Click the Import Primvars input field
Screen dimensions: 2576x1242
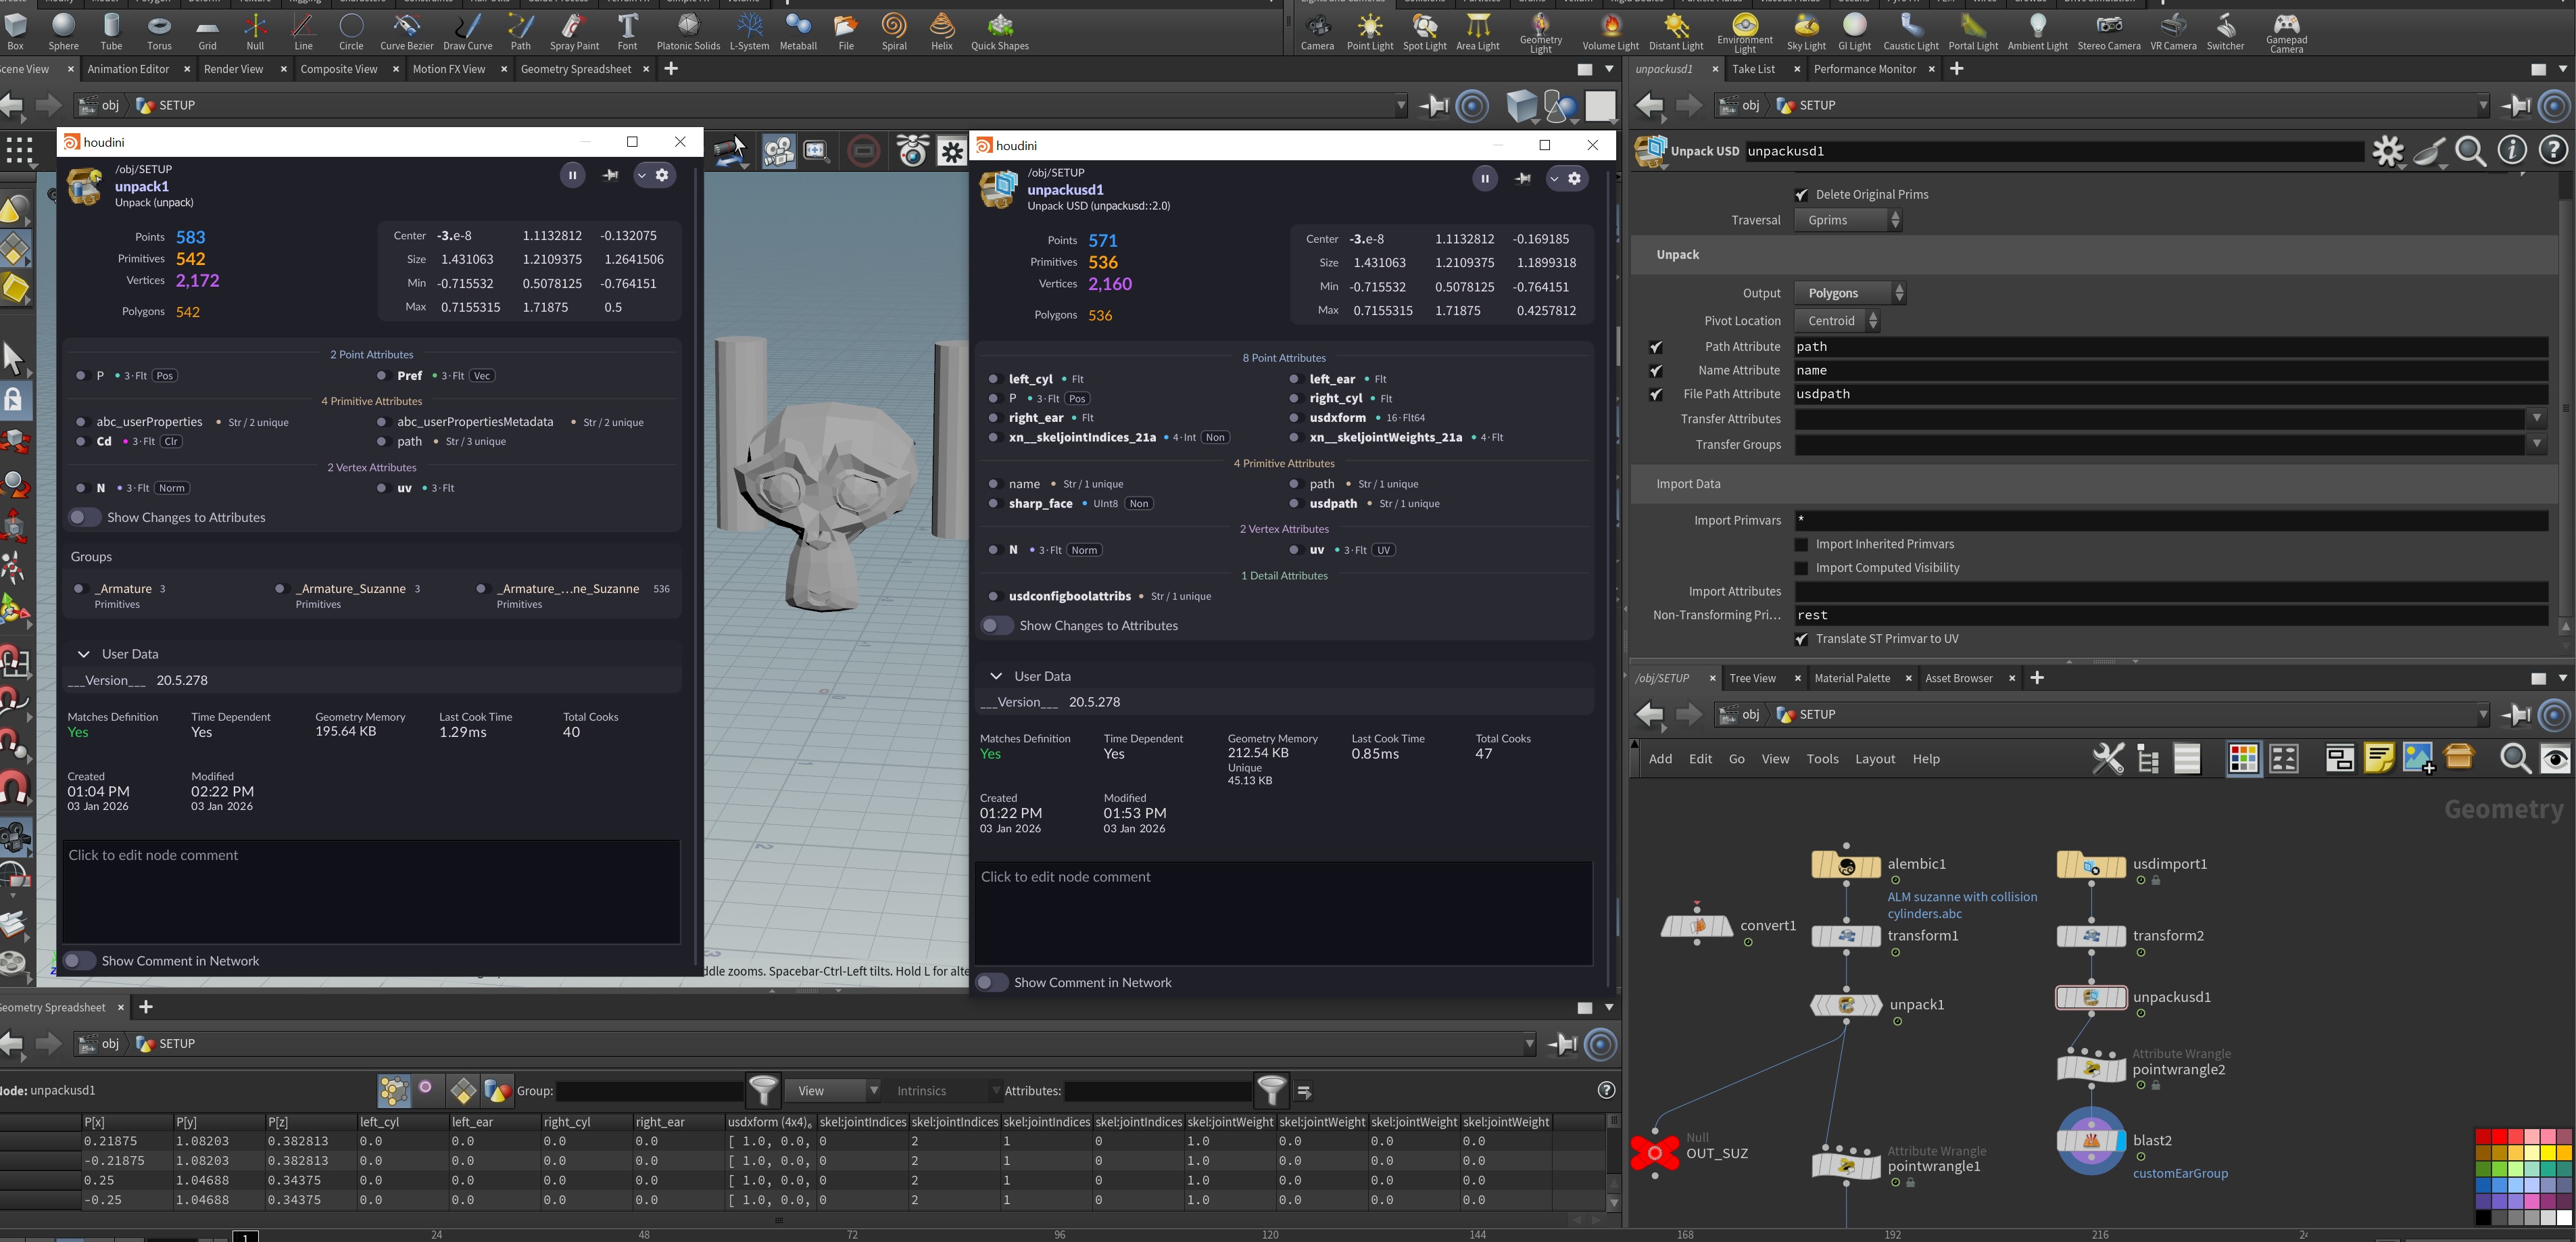coord(2170,520)
